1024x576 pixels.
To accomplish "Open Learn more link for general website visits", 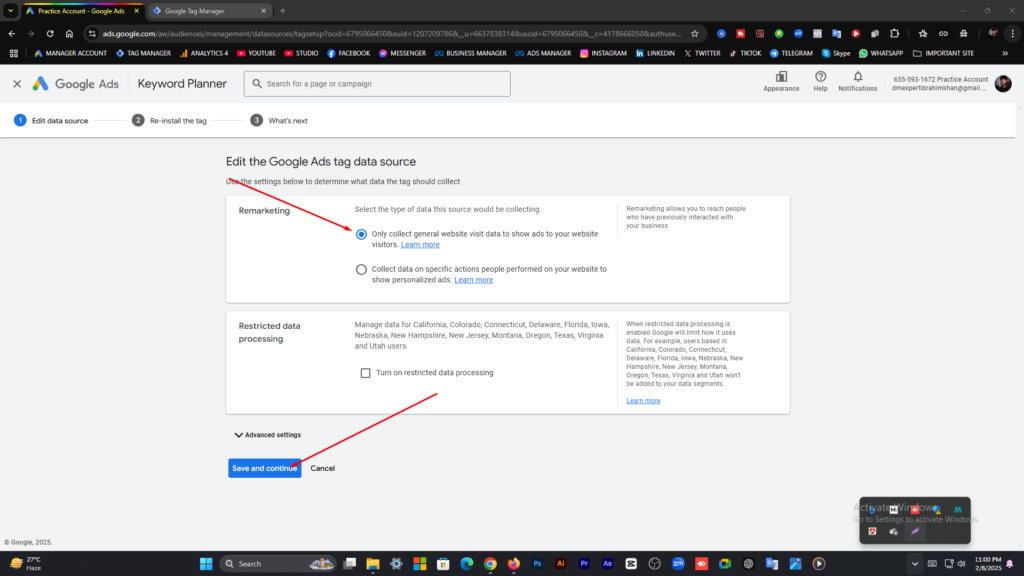I will tap(420, 245).
